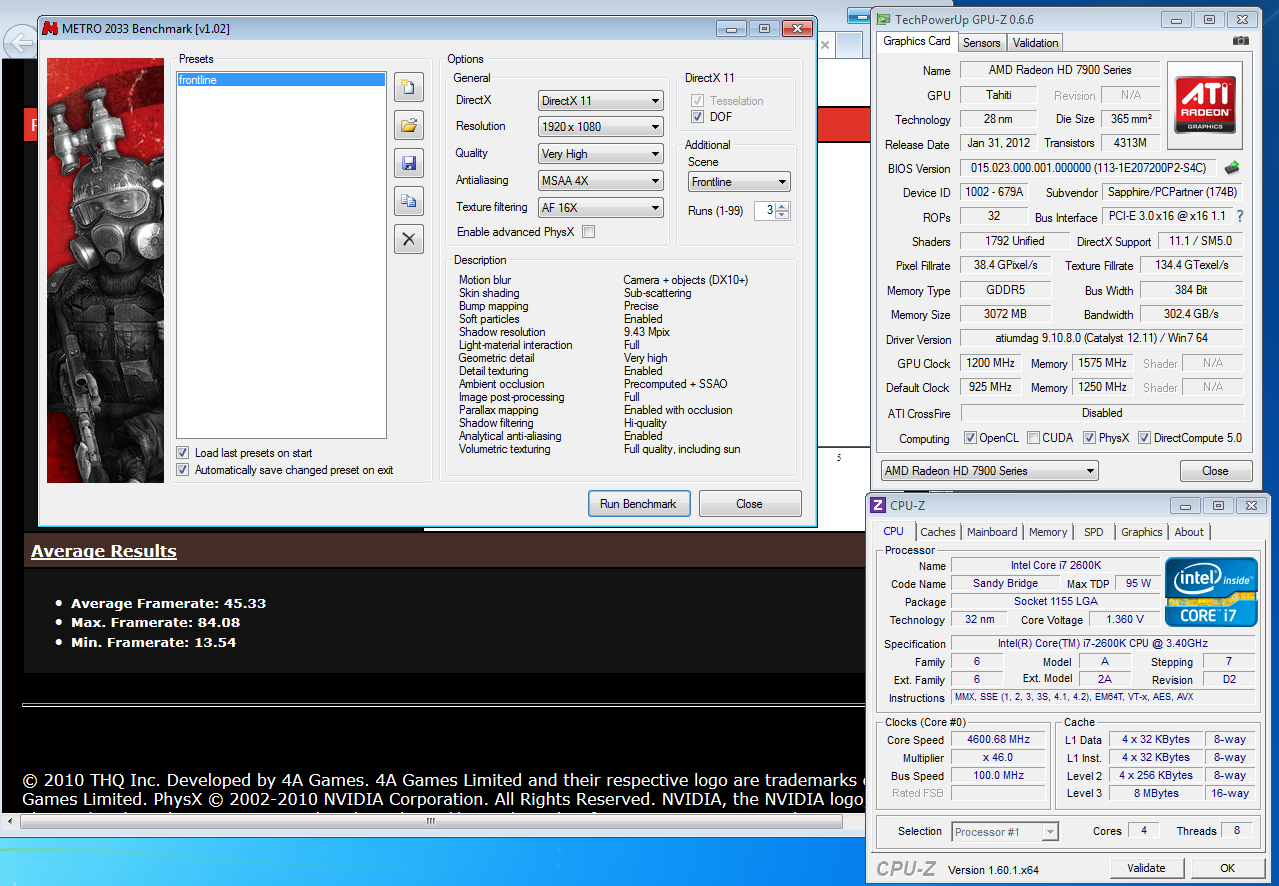
Task: Open CPU-Z Processor #1 selection dropdown
Action: coord(1004,832)
